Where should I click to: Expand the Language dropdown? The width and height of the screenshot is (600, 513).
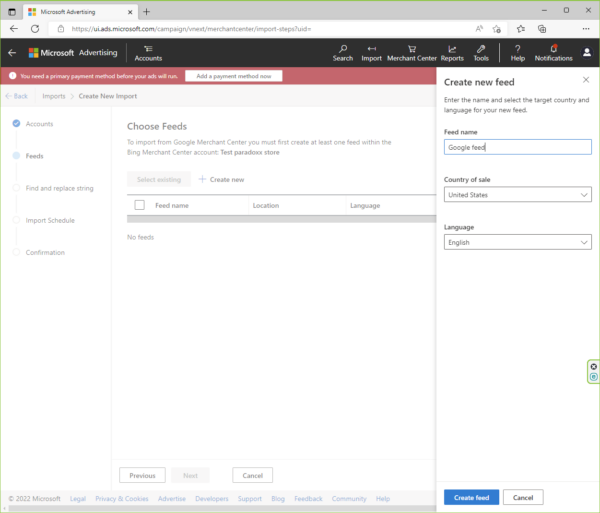[517, 242]
